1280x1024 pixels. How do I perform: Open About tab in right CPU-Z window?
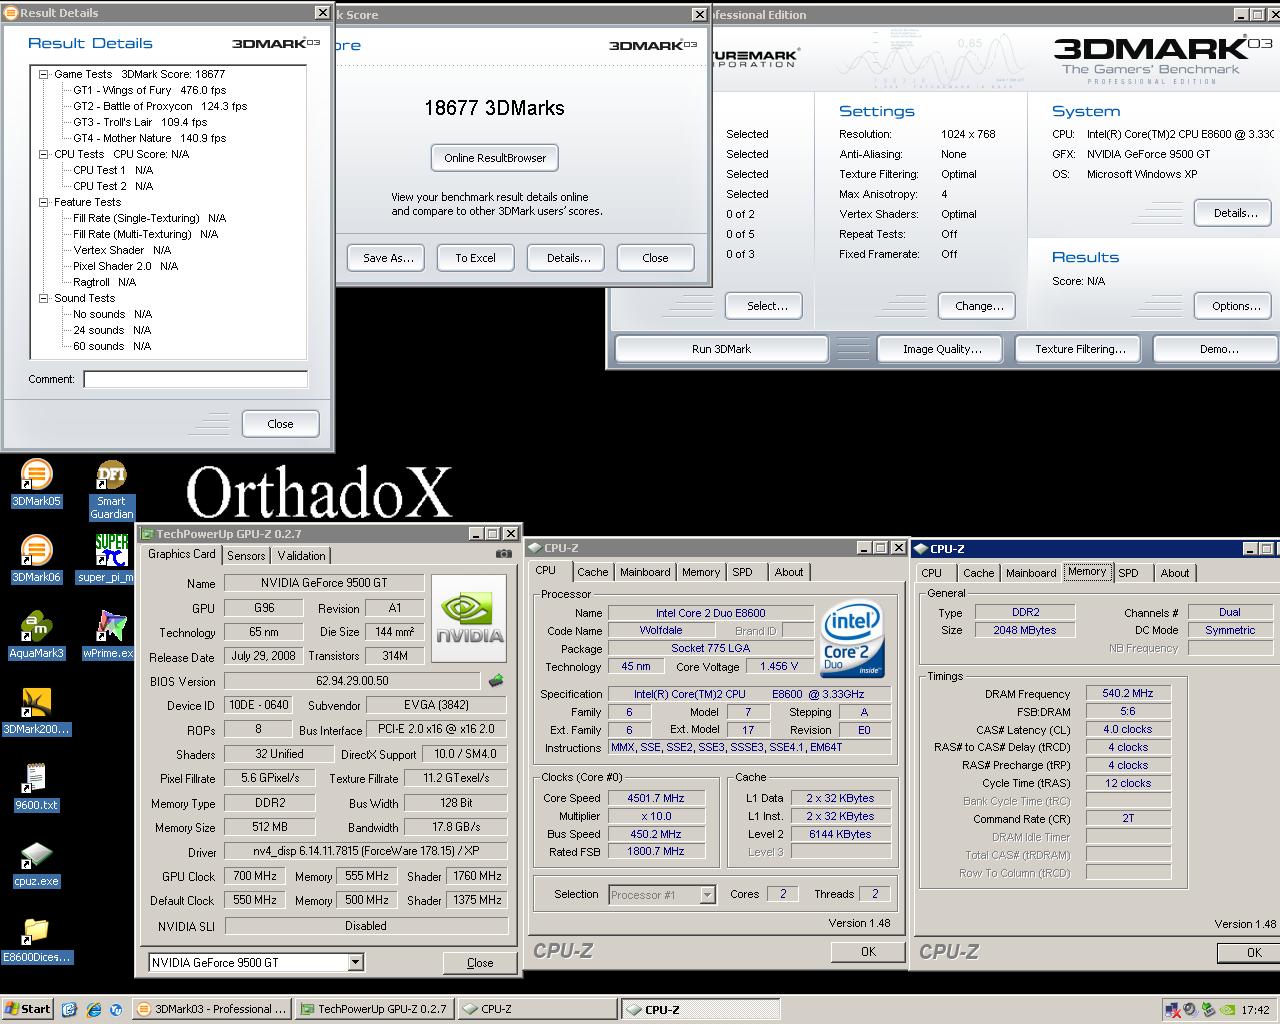pos(1175,573)
